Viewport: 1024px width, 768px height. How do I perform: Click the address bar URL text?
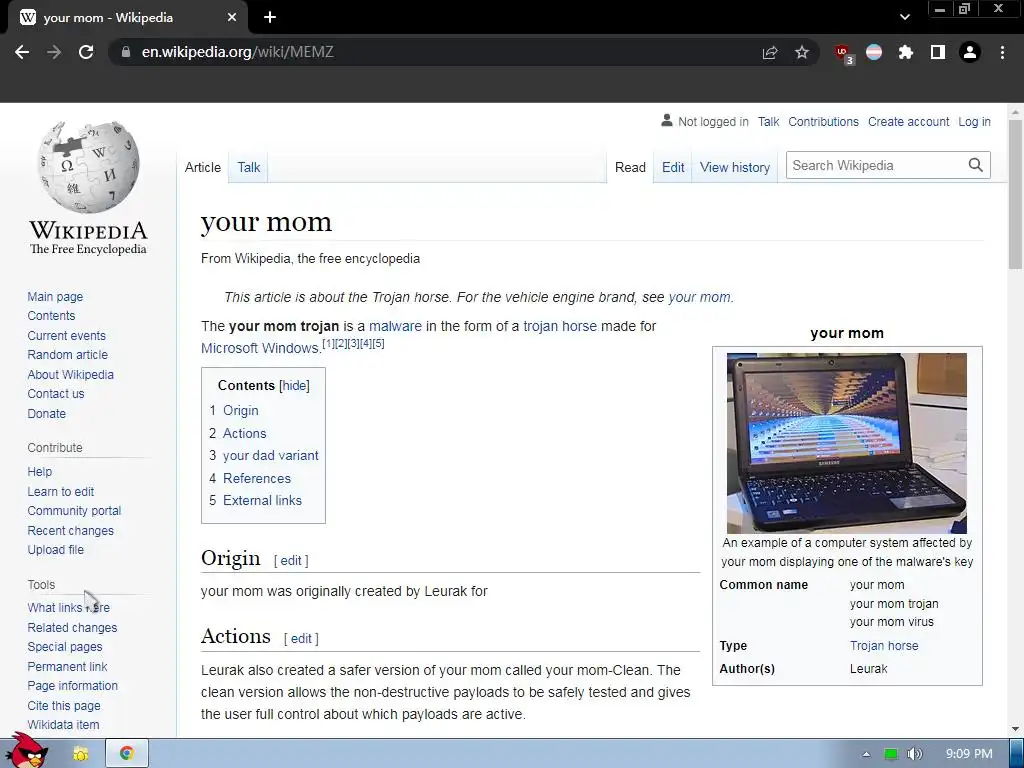point(238,52)
